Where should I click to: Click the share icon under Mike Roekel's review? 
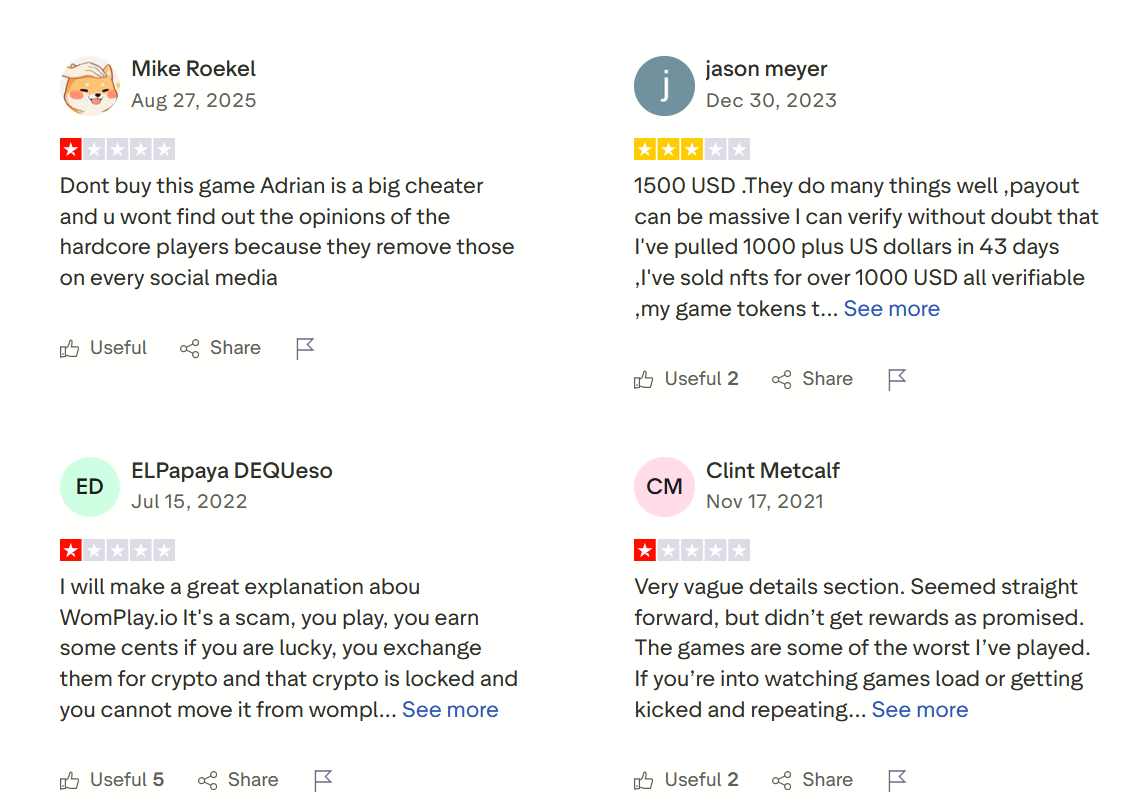(189, 349)
